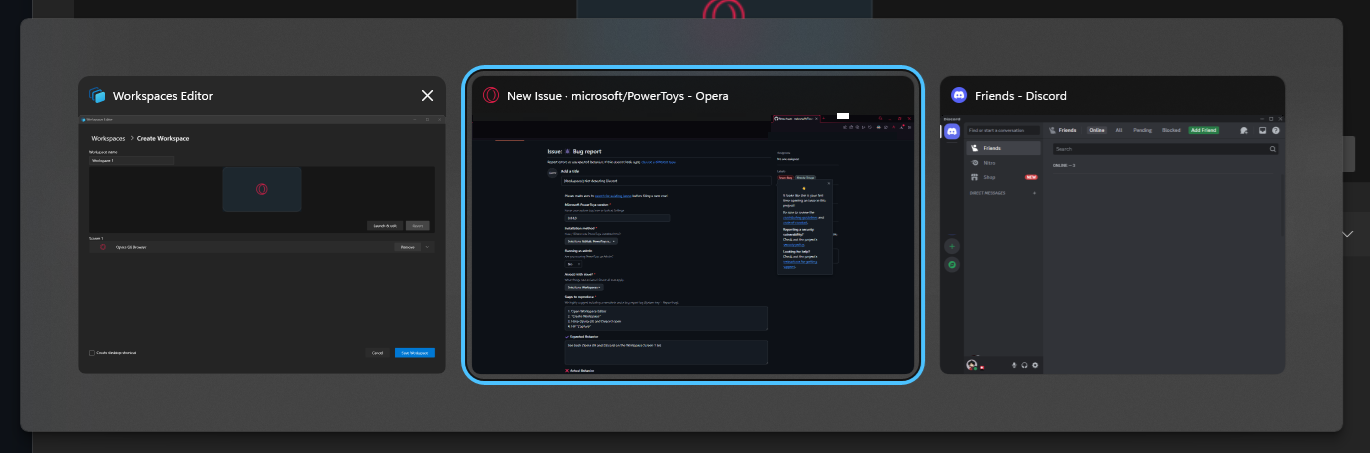Expand the chevron in the background window
This screenshot has height=453, width=1370.
pyautogui.click(x=1348, y=234)
